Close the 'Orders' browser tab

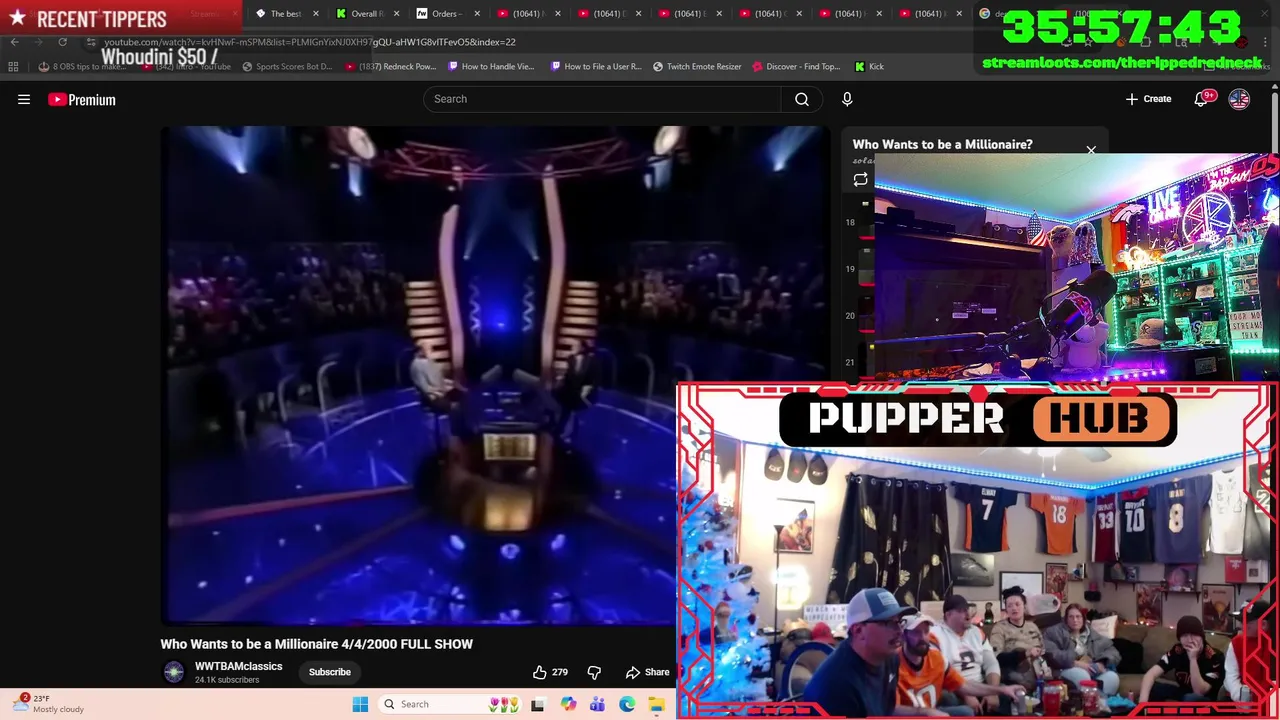pos(476,14)
